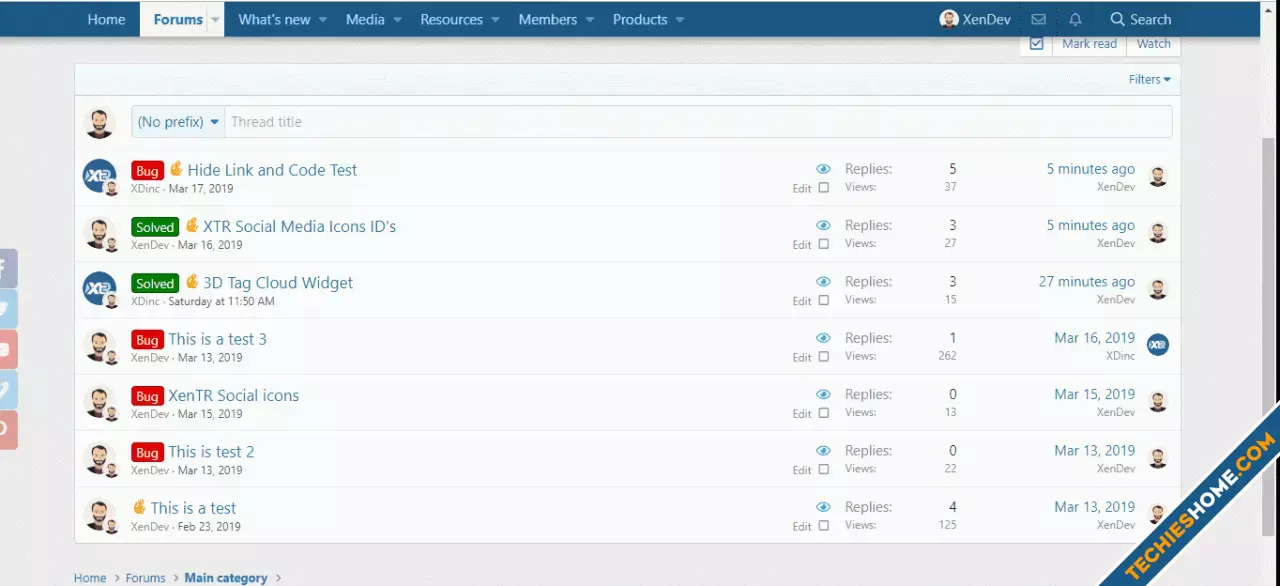Screen dimensions: 1280x586
Task: Open the Members navigation tab
Action: [547, 19]
